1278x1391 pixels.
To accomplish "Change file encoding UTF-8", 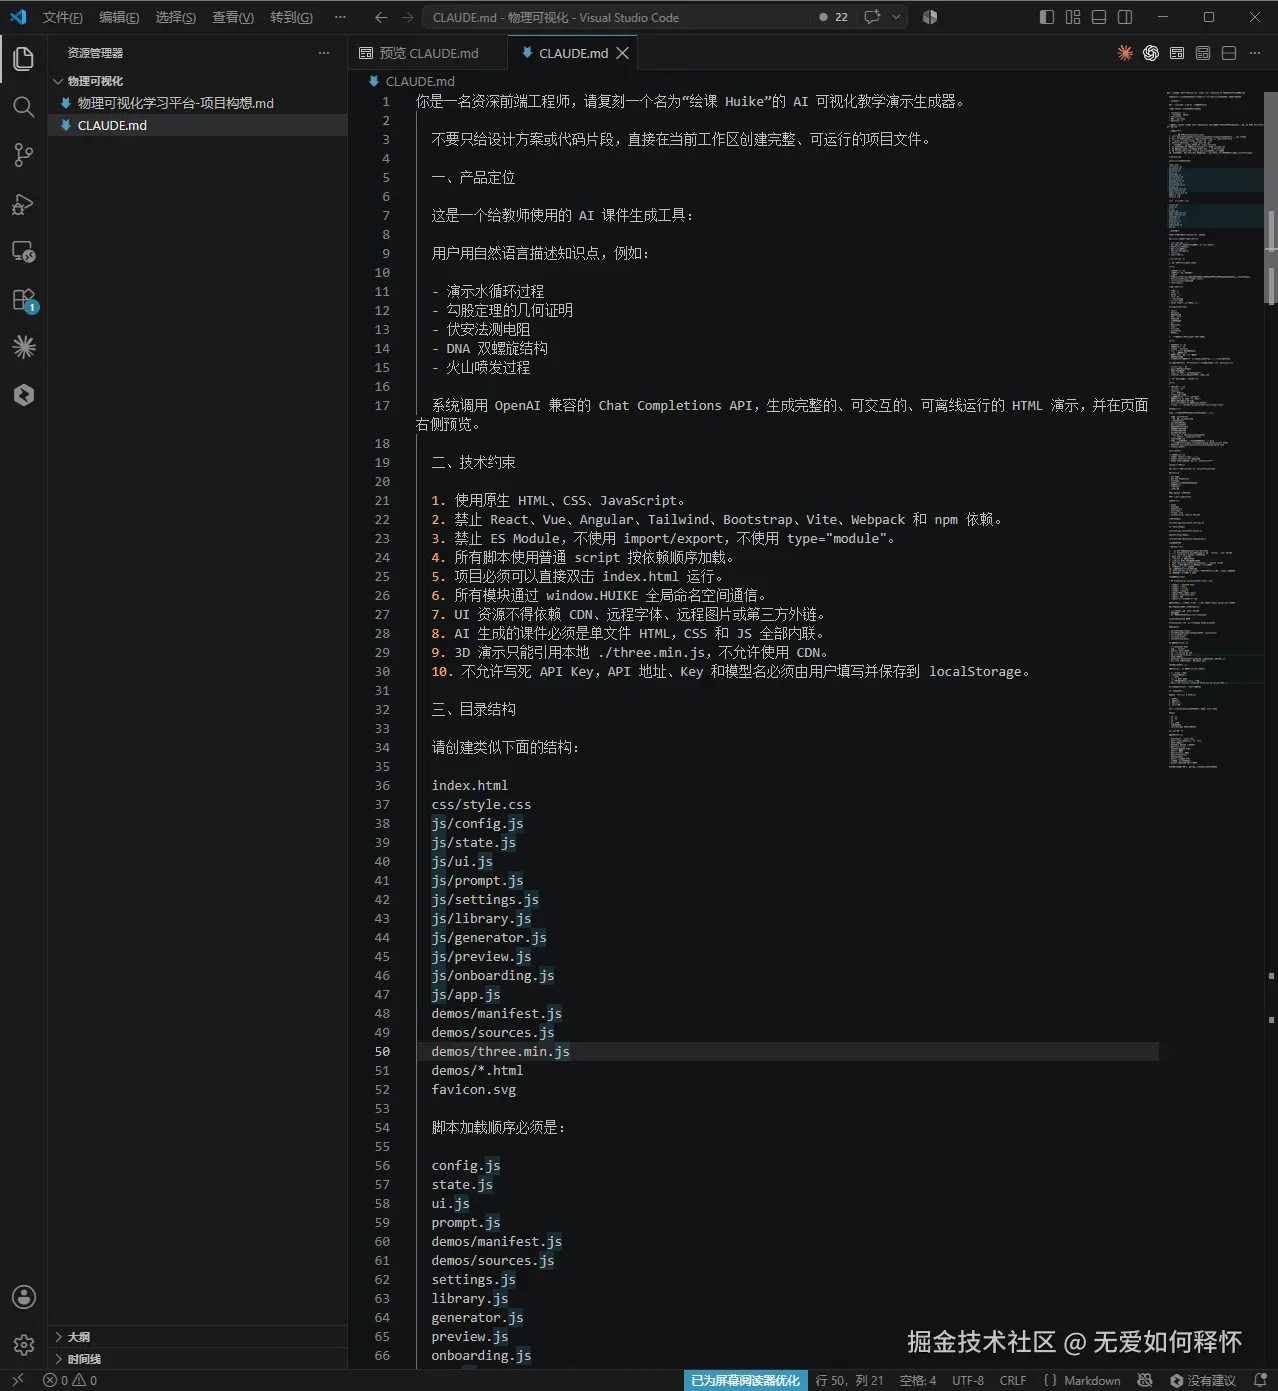I will point(967,1380).
